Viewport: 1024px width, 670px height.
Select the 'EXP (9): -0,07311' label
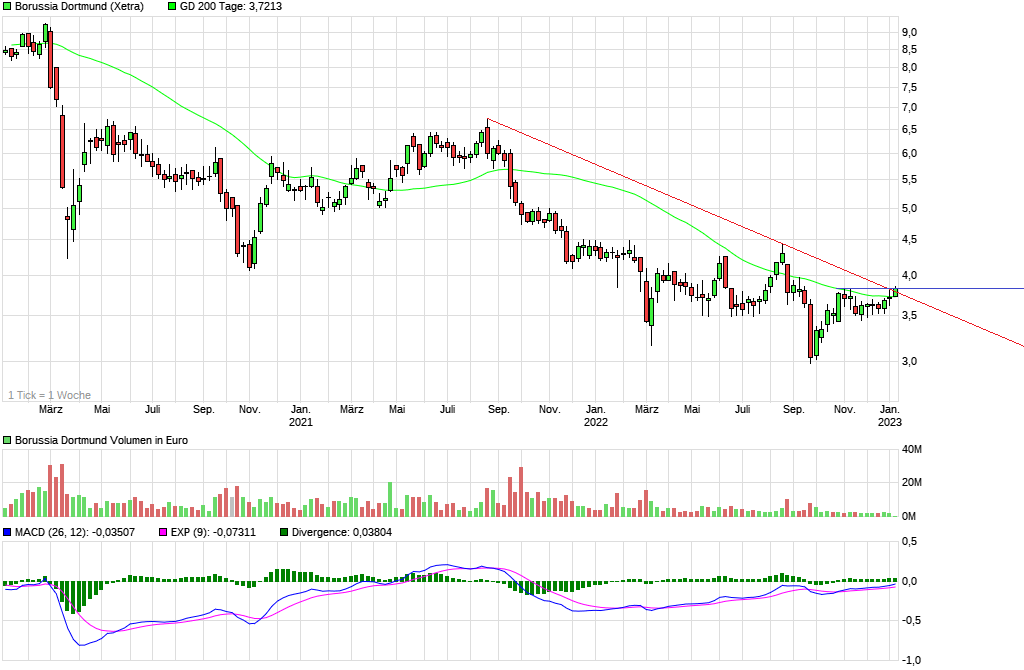point(214,533)
